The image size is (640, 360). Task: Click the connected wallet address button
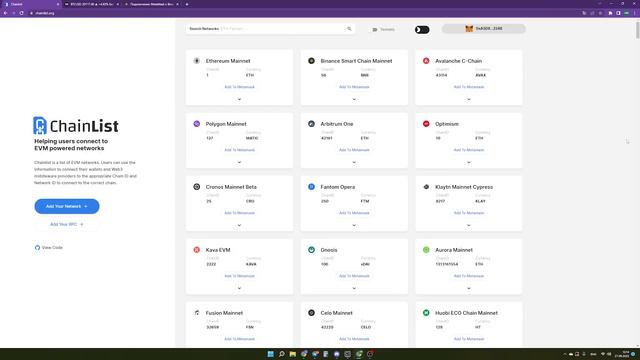[x=484, y=29]
